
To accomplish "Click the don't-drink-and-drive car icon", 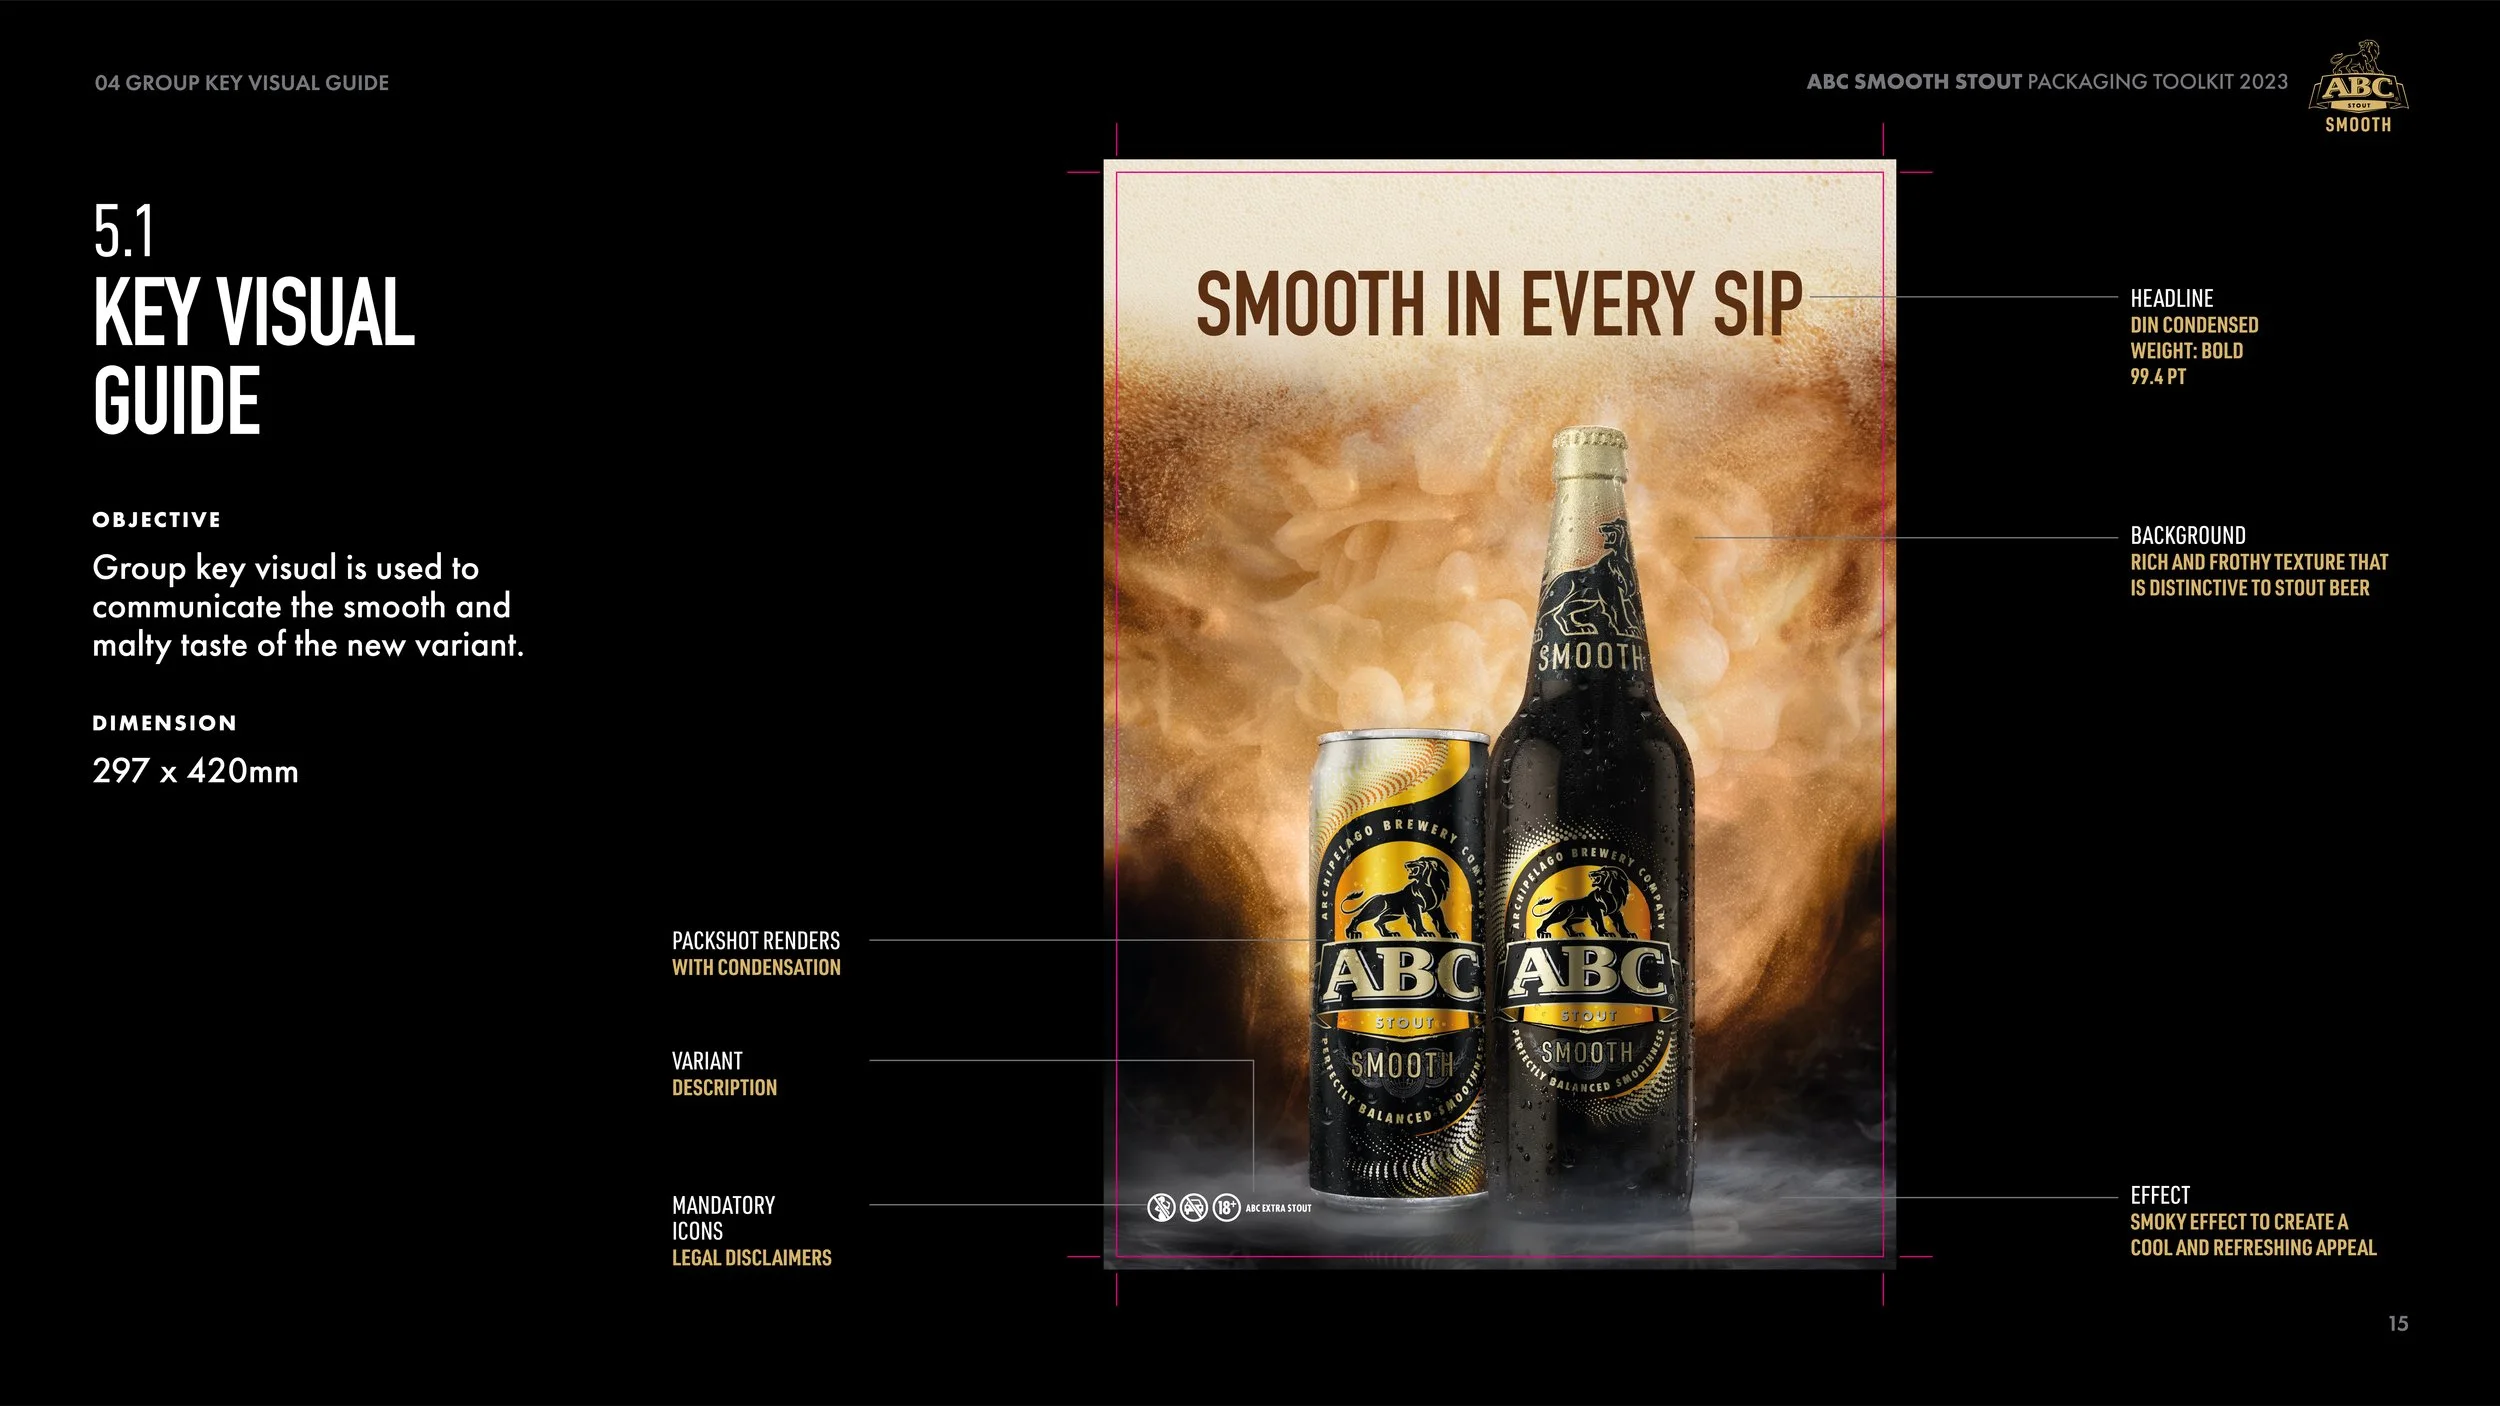I will coord(1193,1208).
